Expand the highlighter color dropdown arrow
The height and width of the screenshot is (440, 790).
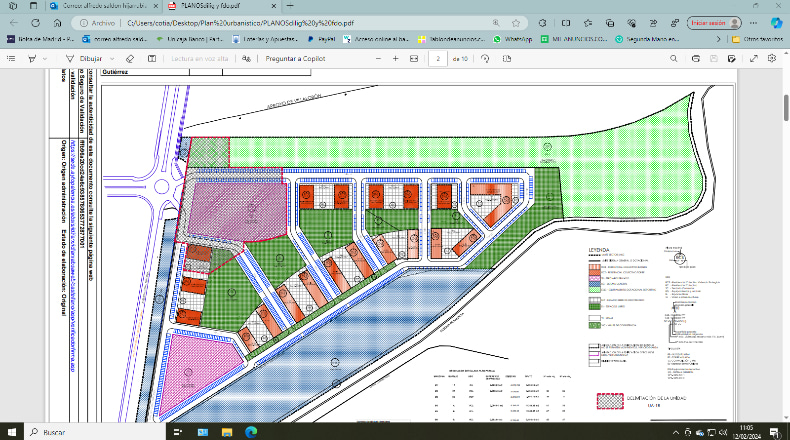(x=45, y=58)
